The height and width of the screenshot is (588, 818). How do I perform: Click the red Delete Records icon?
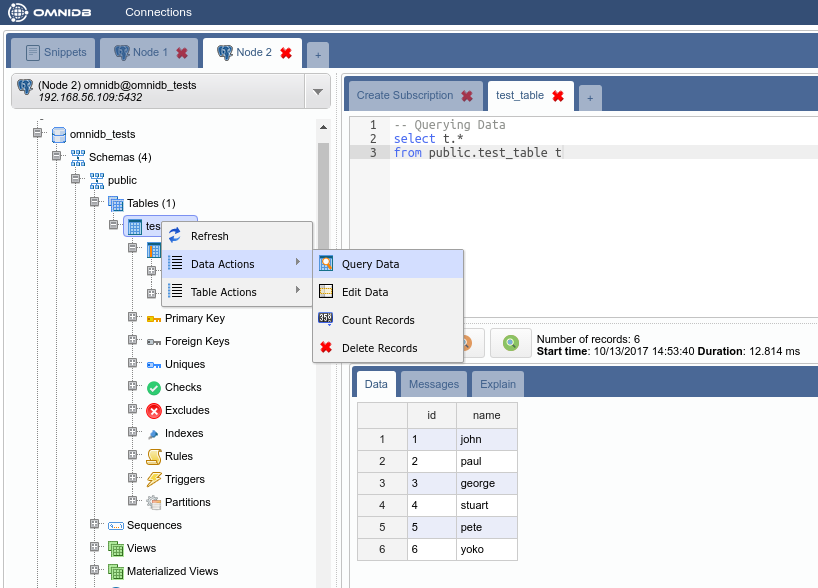[326, 348]
